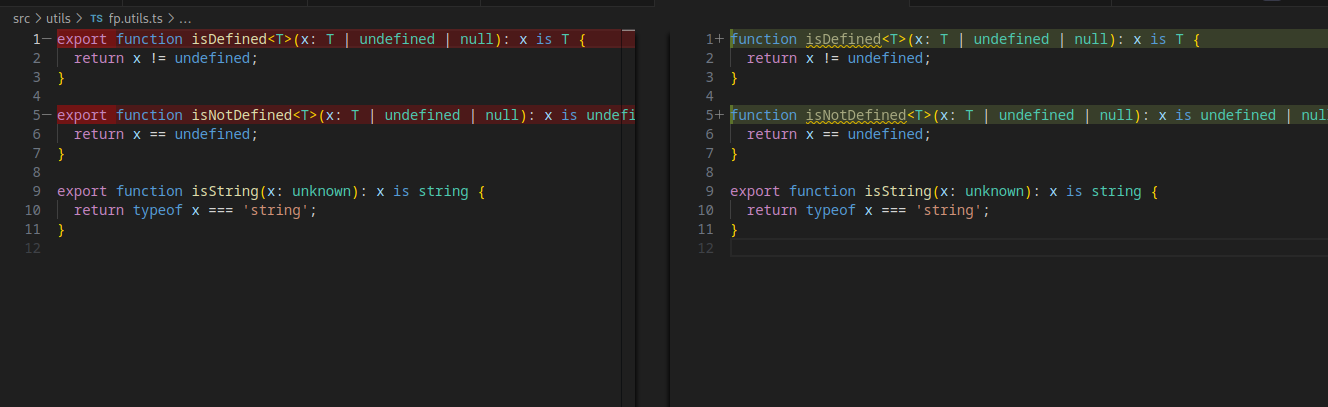
Task: Click the removed export keyword on left line 5
Action: point(82,115)
